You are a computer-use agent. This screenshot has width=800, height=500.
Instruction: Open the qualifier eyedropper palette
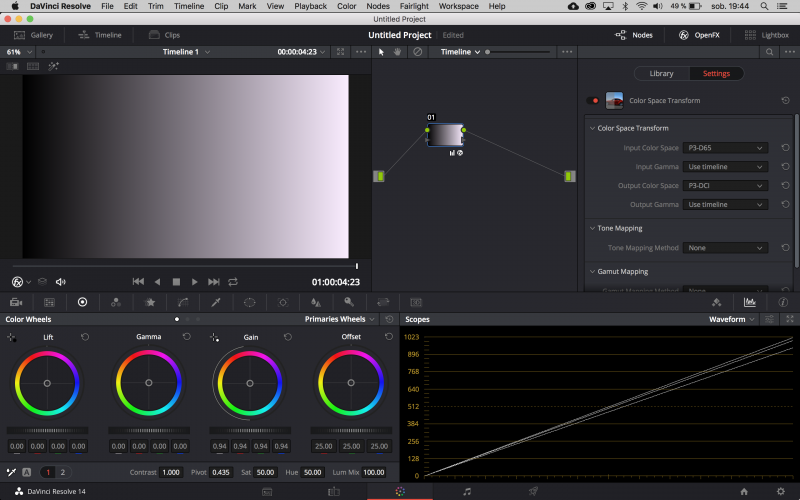pos(216,303)
